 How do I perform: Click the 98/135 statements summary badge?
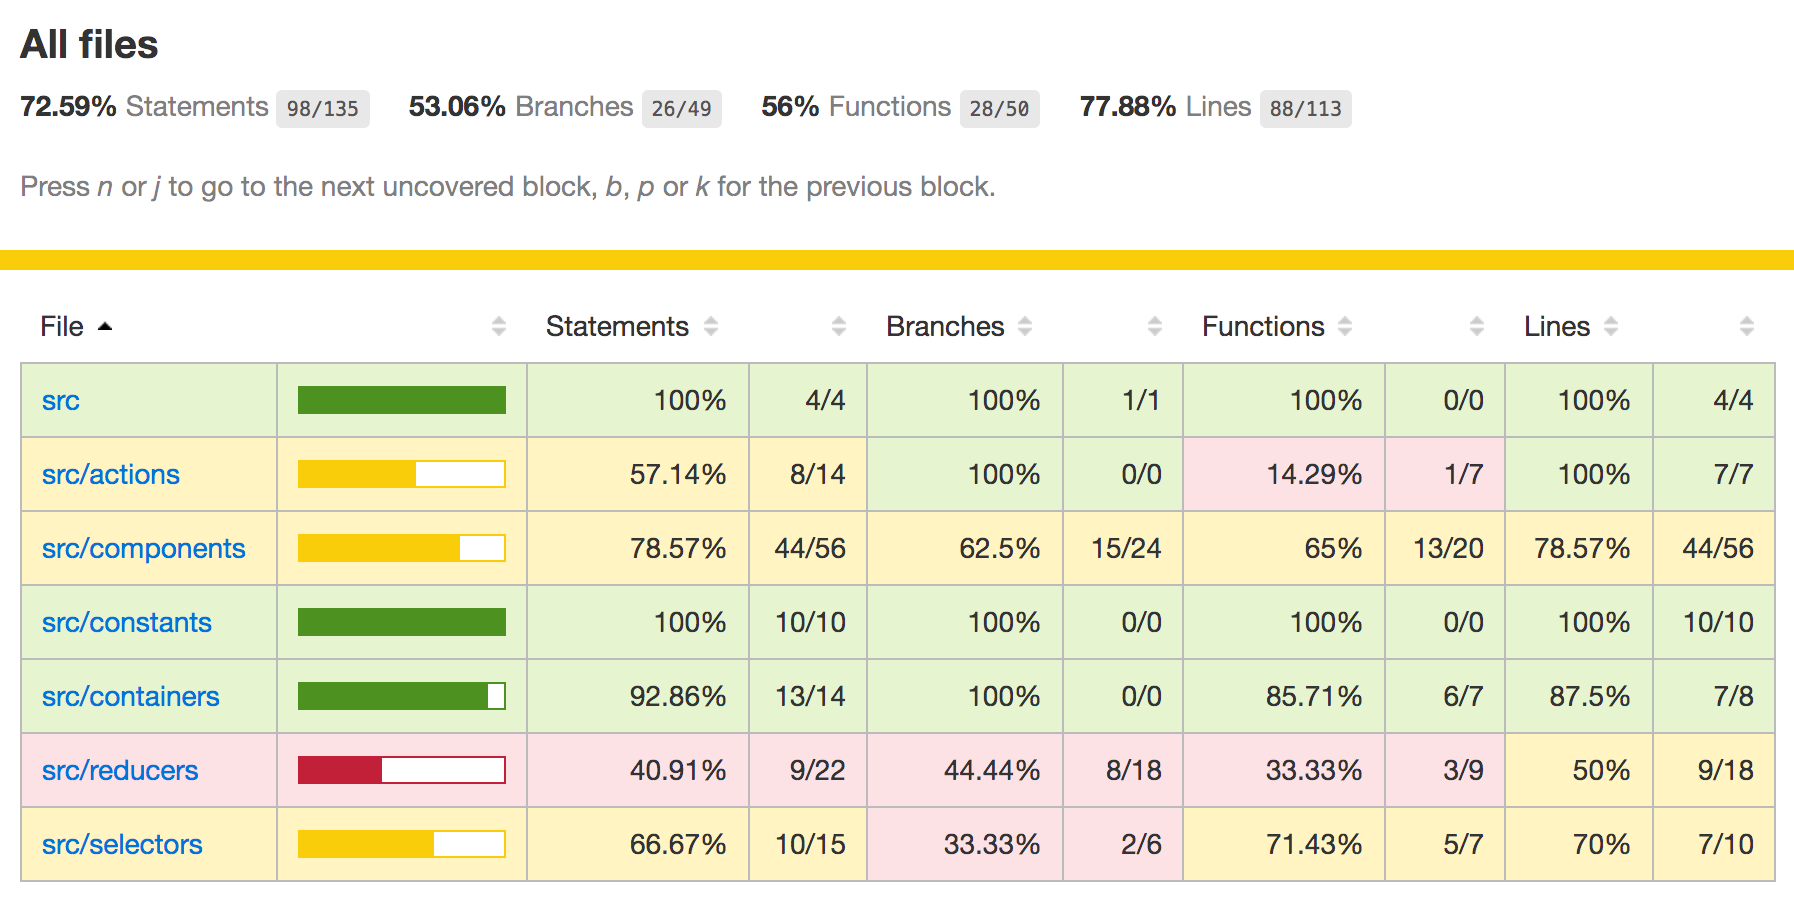tap(322, 109)
